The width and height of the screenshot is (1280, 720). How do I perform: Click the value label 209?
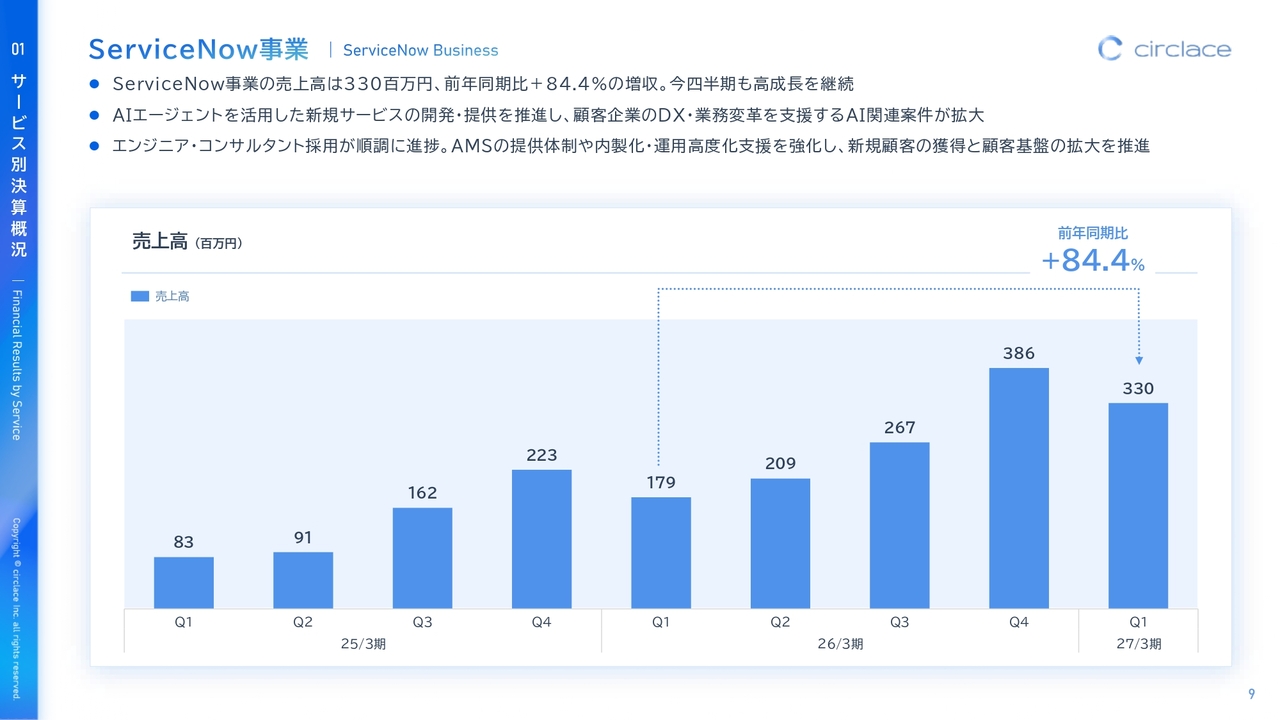(x=780, y=463)
